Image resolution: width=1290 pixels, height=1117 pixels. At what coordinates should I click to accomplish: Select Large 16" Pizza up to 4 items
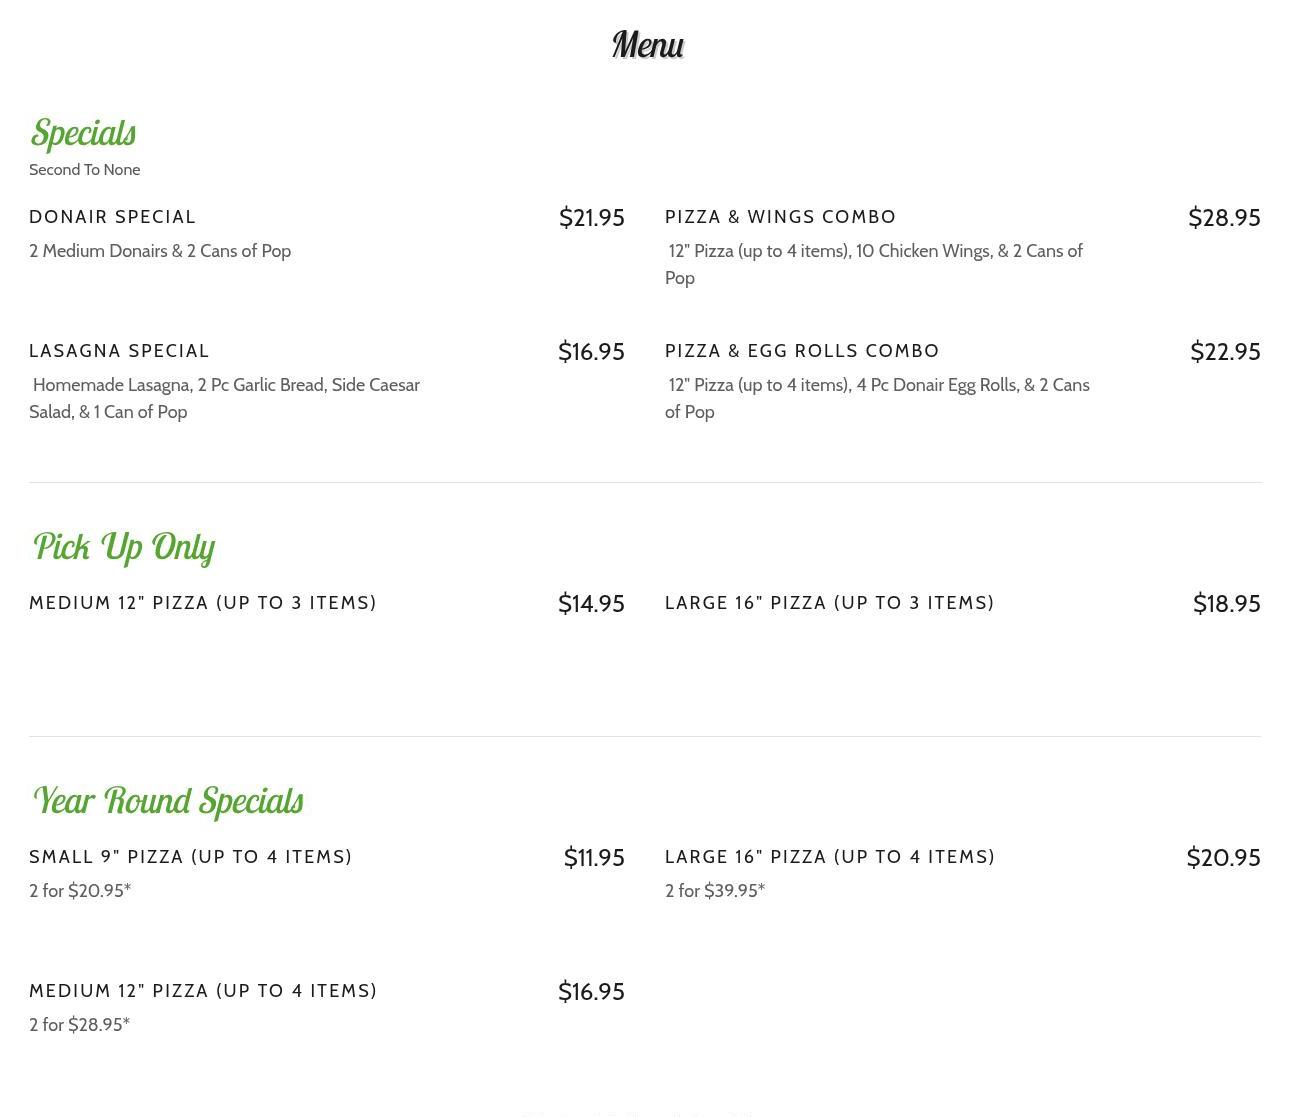pyautogui.click(x=829, y=857)
